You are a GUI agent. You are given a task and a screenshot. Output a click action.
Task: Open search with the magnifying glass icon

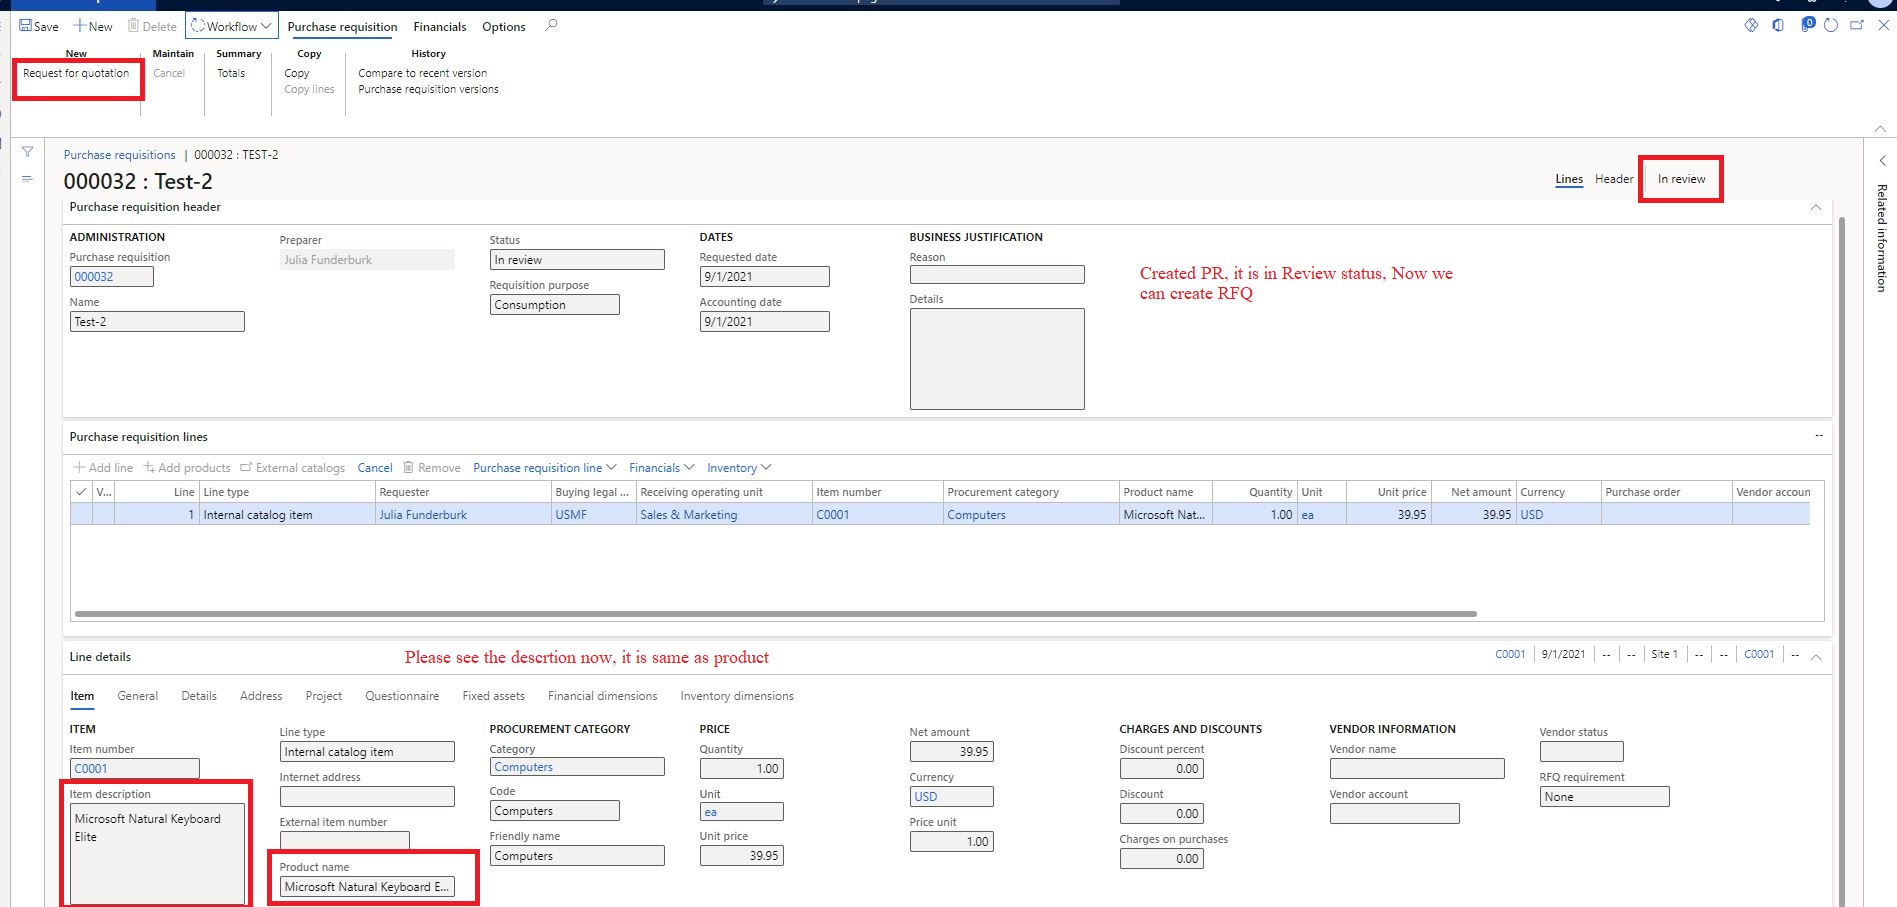click(551, 27)
